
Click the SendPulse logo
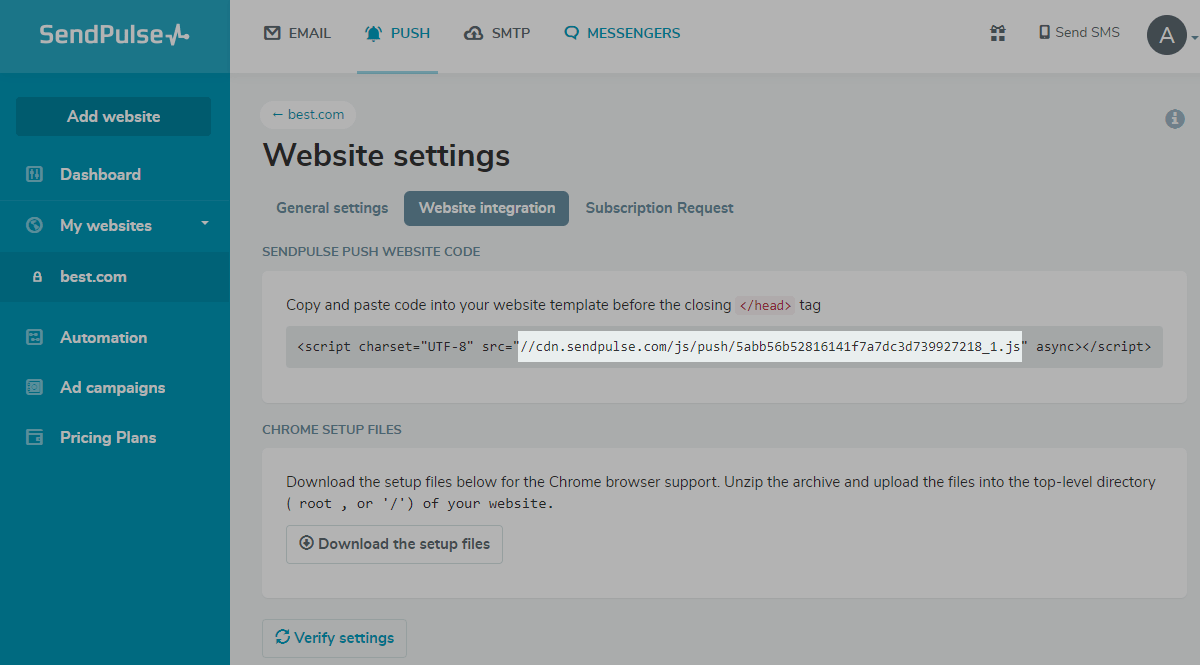[114, 34]
